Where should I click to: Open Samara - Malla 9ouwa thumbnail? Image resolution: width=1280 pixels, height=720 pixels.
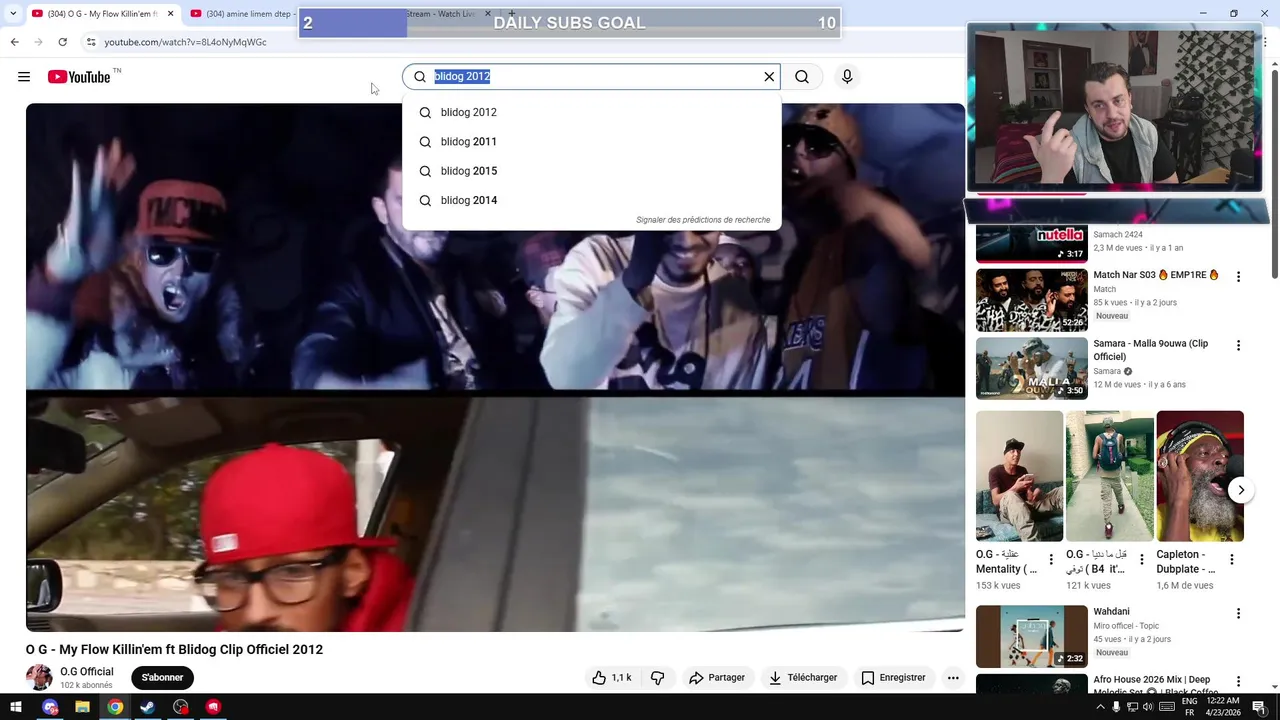(1031, 368)
